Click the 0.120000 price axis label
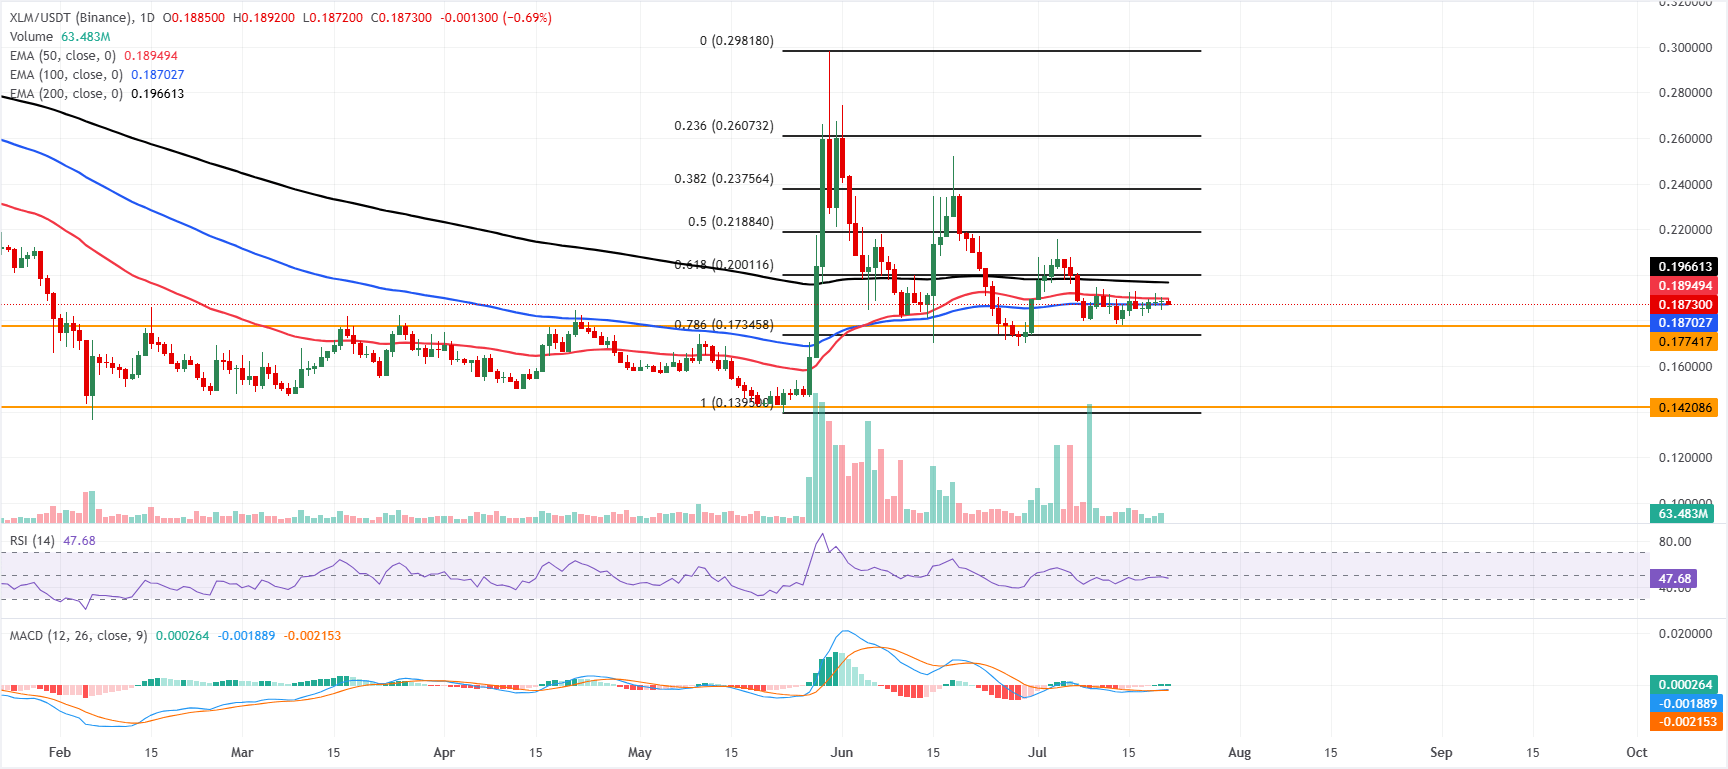This screenshot has height=769, width=1728. 1685,458
